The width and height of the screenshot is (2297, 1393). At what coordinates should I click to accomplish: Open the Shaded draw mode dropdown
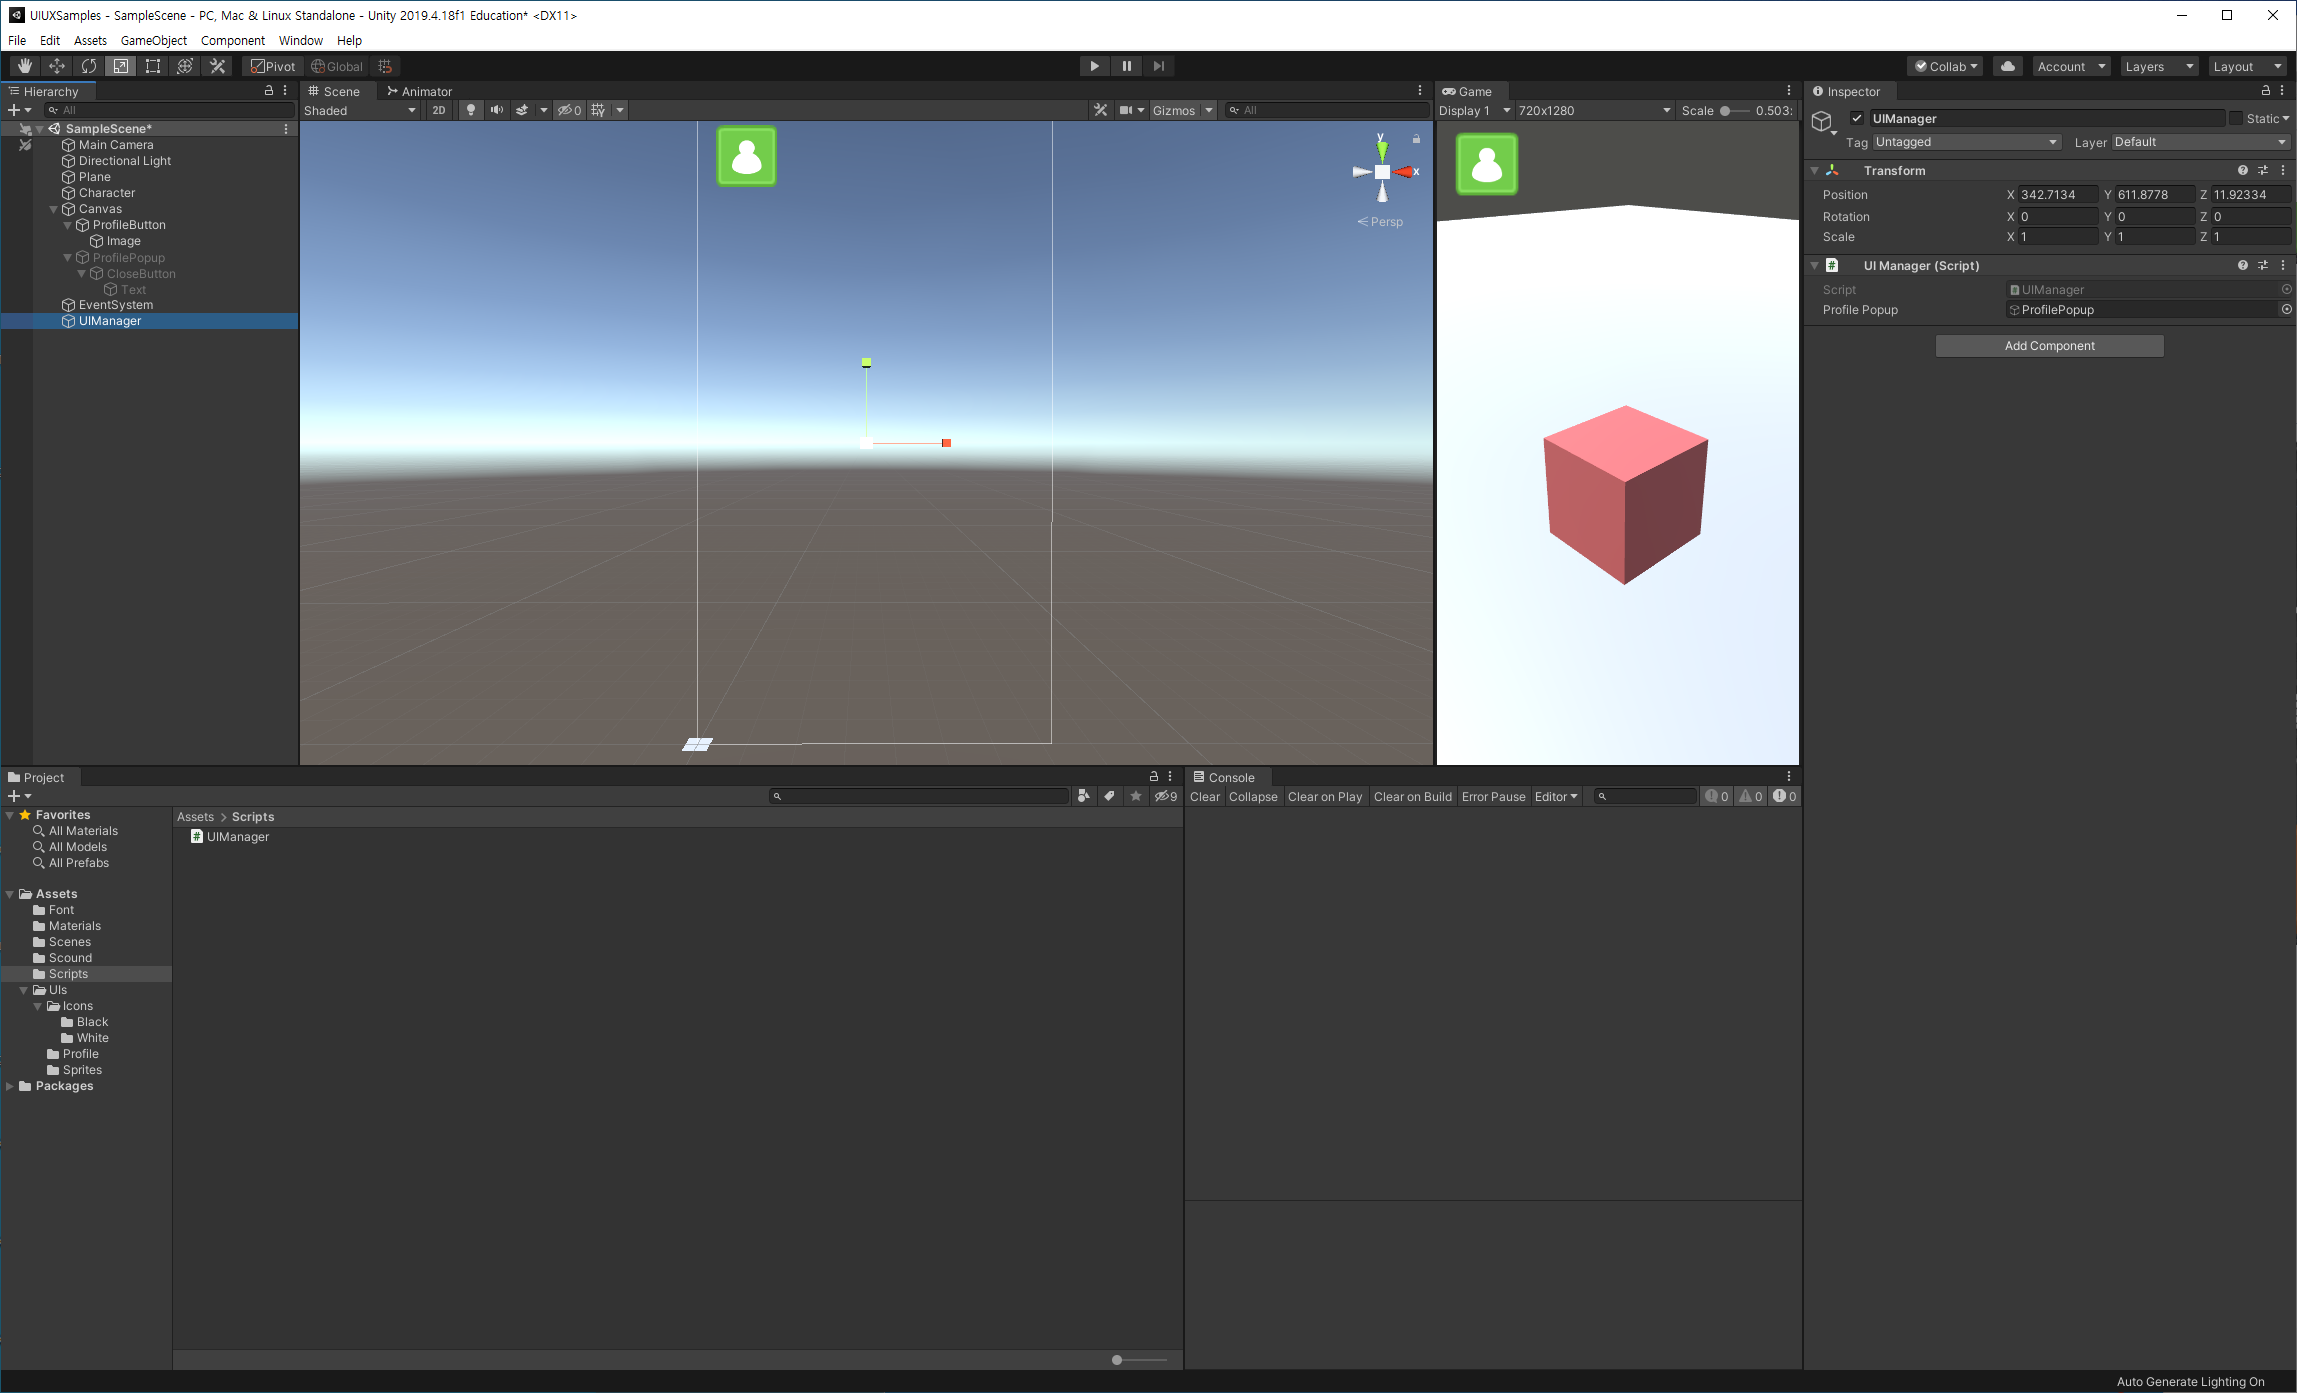(x=360, y=110)
